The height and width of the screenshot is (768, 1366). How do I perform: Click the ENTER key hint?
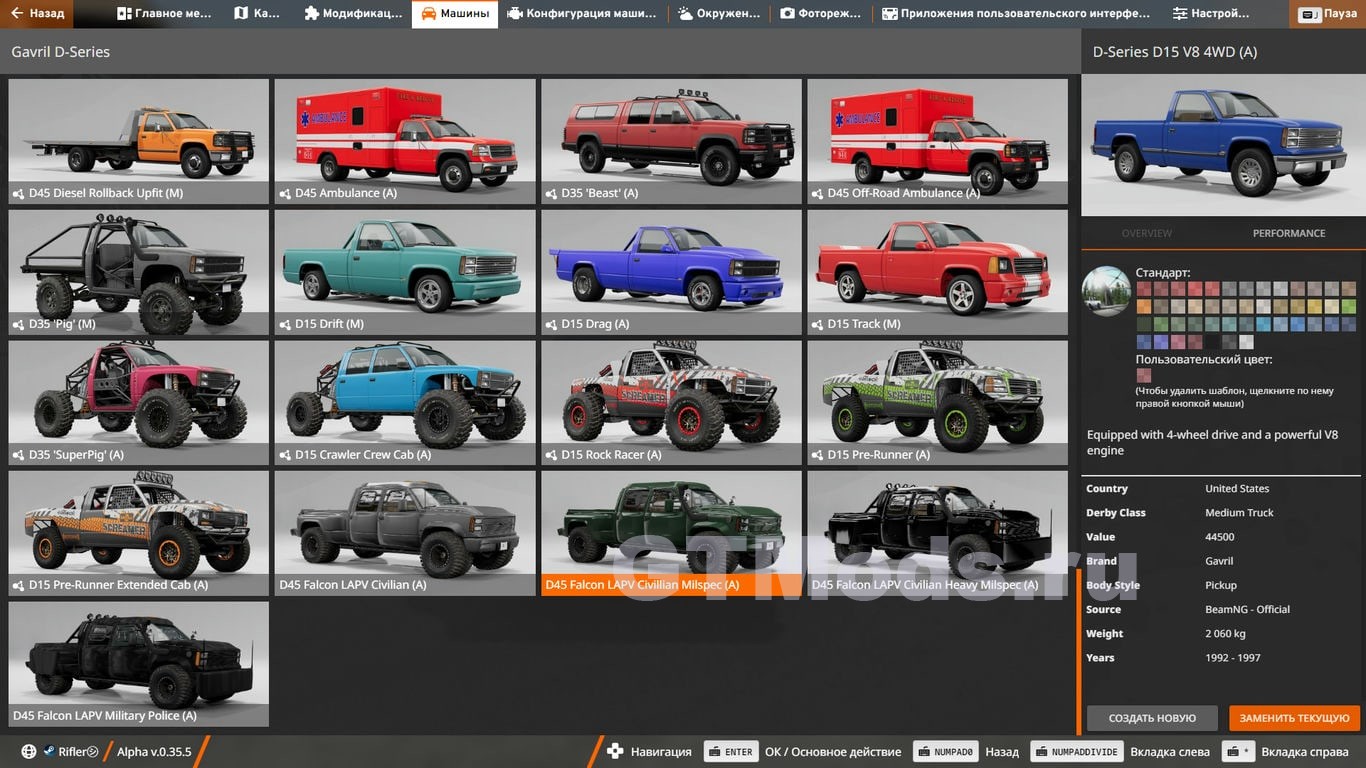[x=730, y=752]
